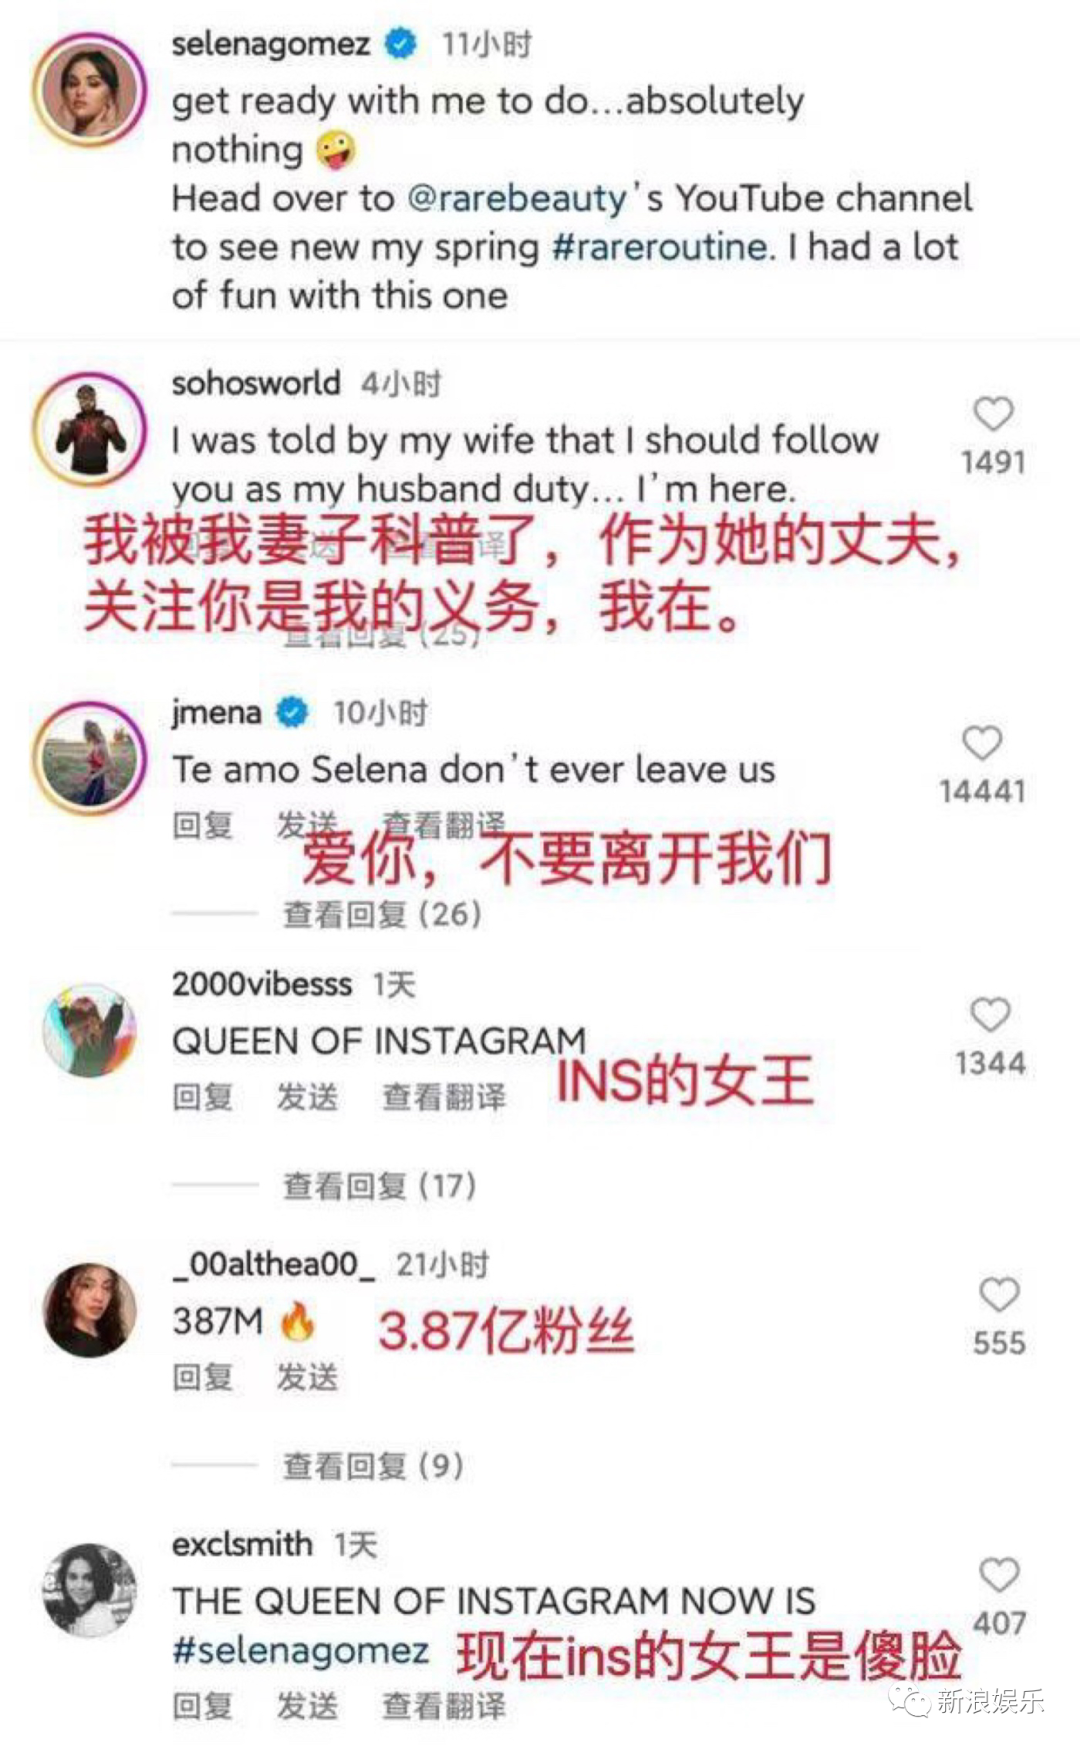The width and height of the screenshot is (1080, 1749).
Task: Expand 查看回复 (17) replies
Action: pos(380,1186)
